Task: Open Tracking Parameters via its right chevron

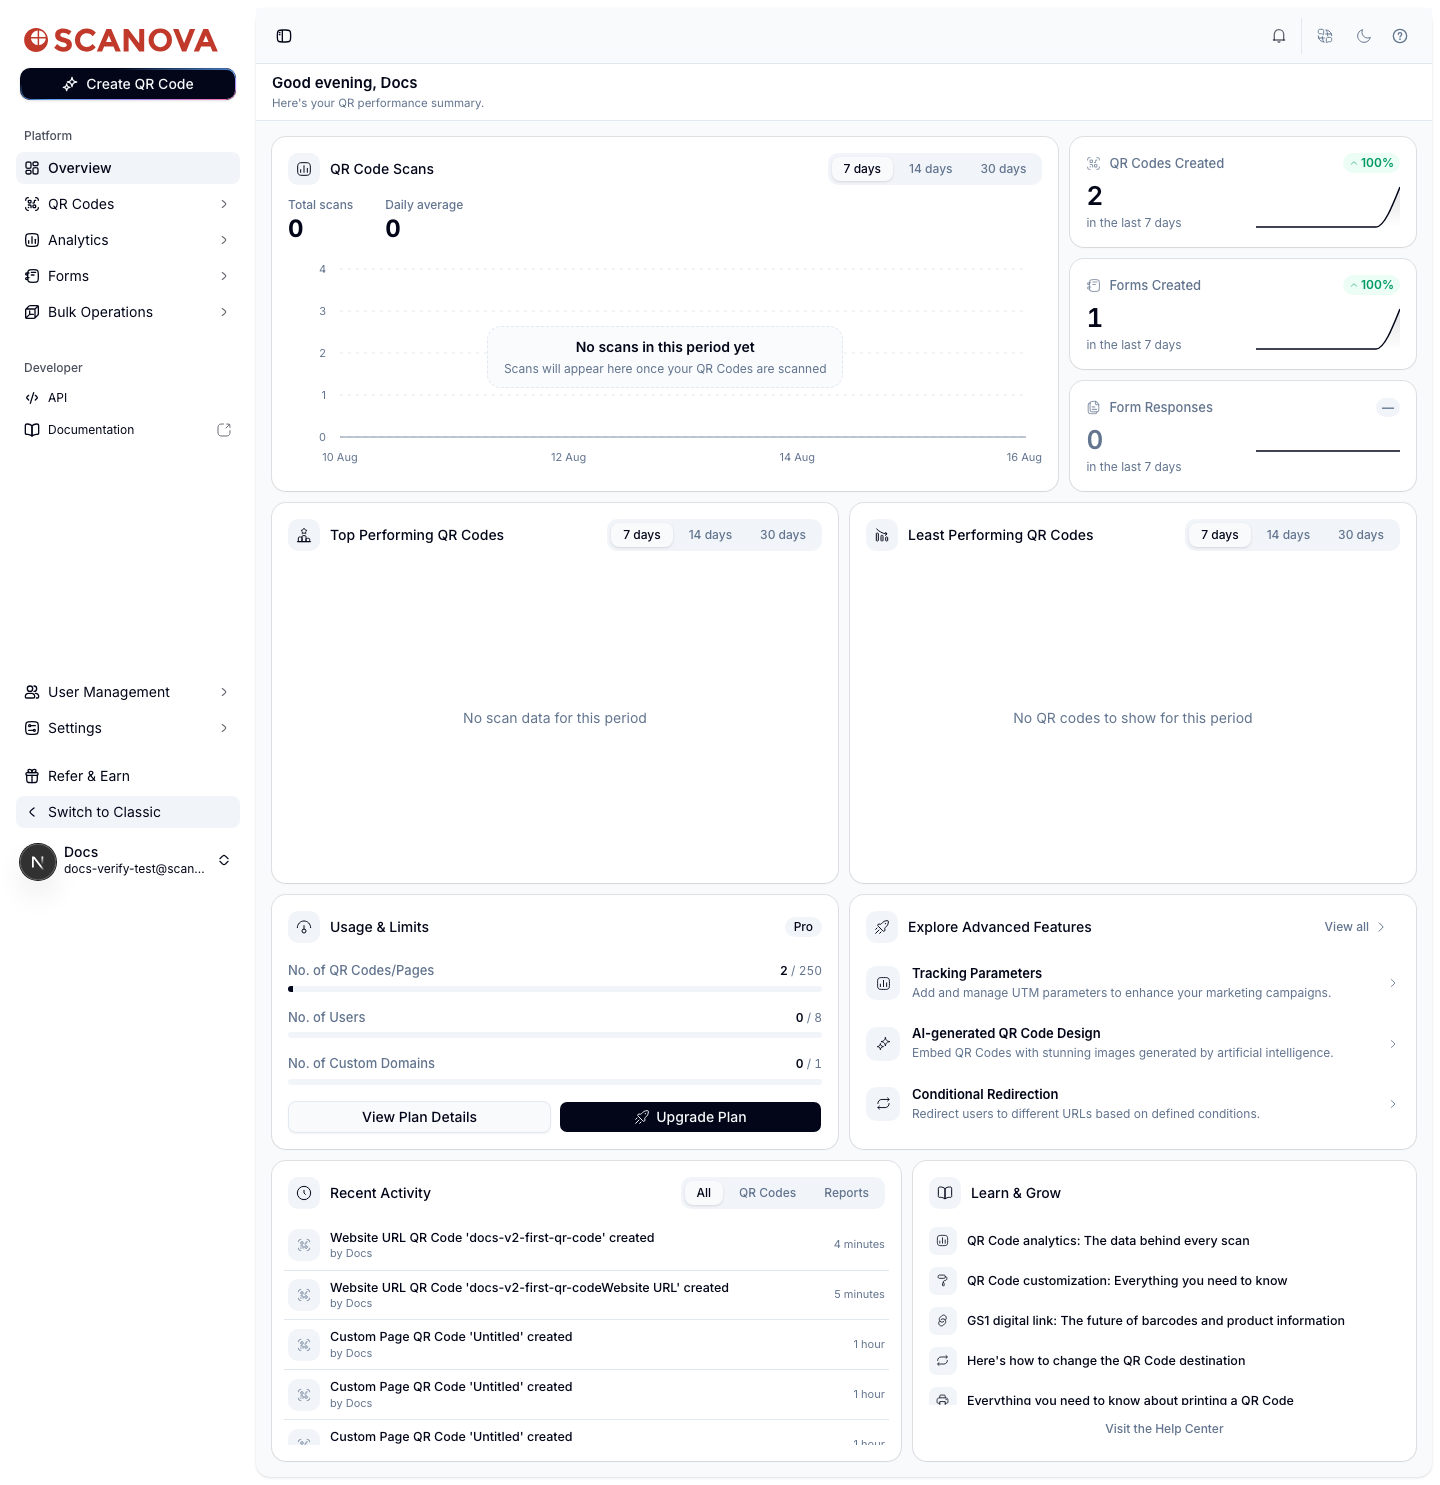Action: [x=1393, y=983]
